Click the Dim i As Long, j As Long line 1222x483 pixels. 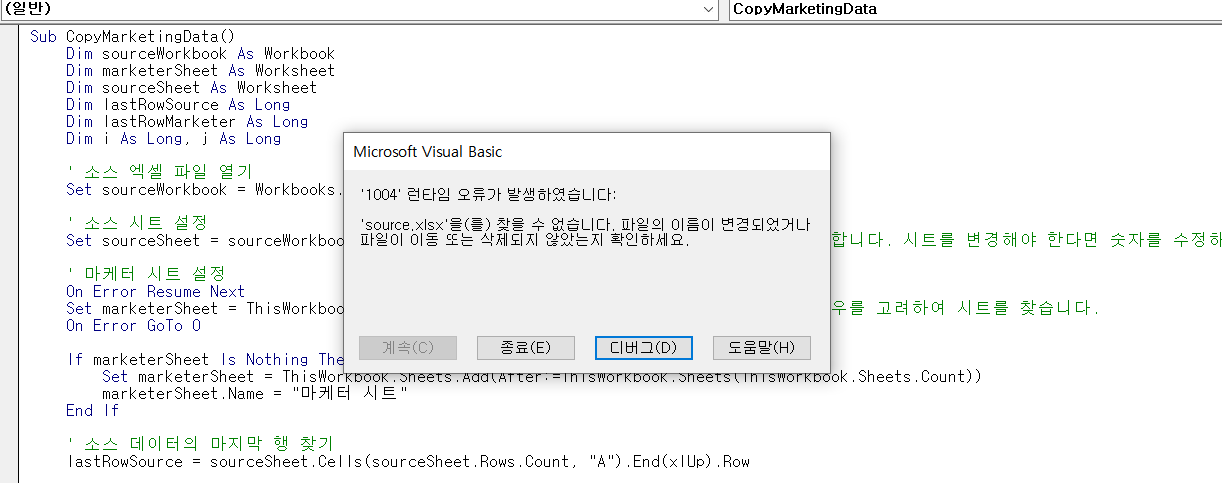pyautogui.click(x=174, y=139)
